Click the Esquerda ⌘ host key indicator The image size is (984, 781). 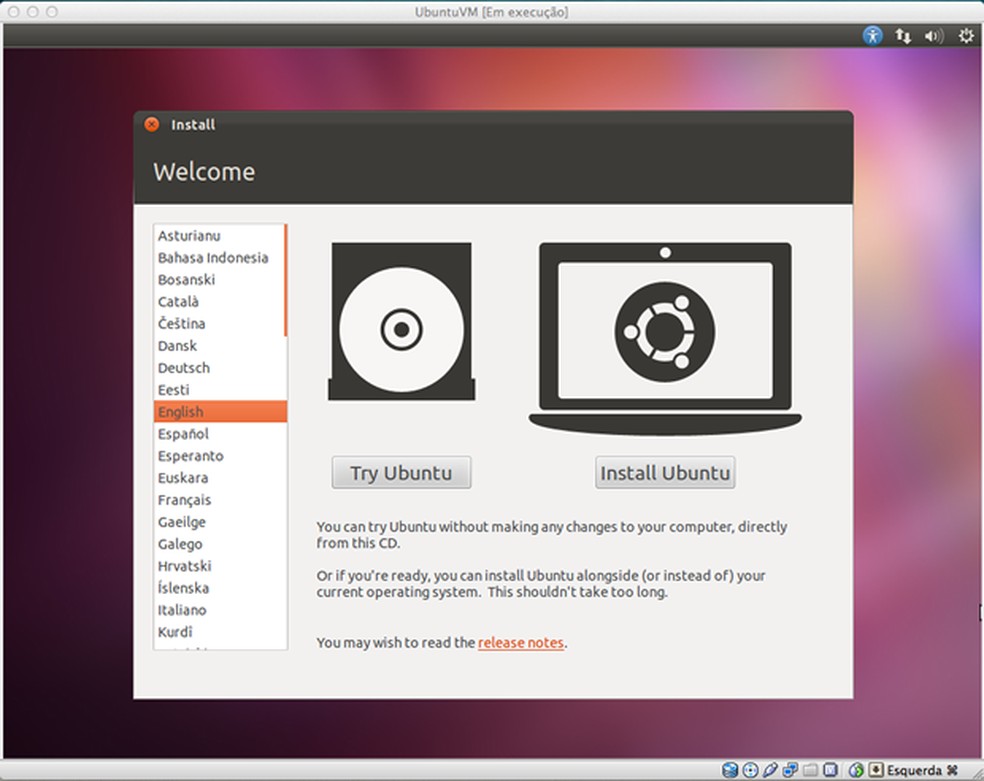click(x=922, y=770)
